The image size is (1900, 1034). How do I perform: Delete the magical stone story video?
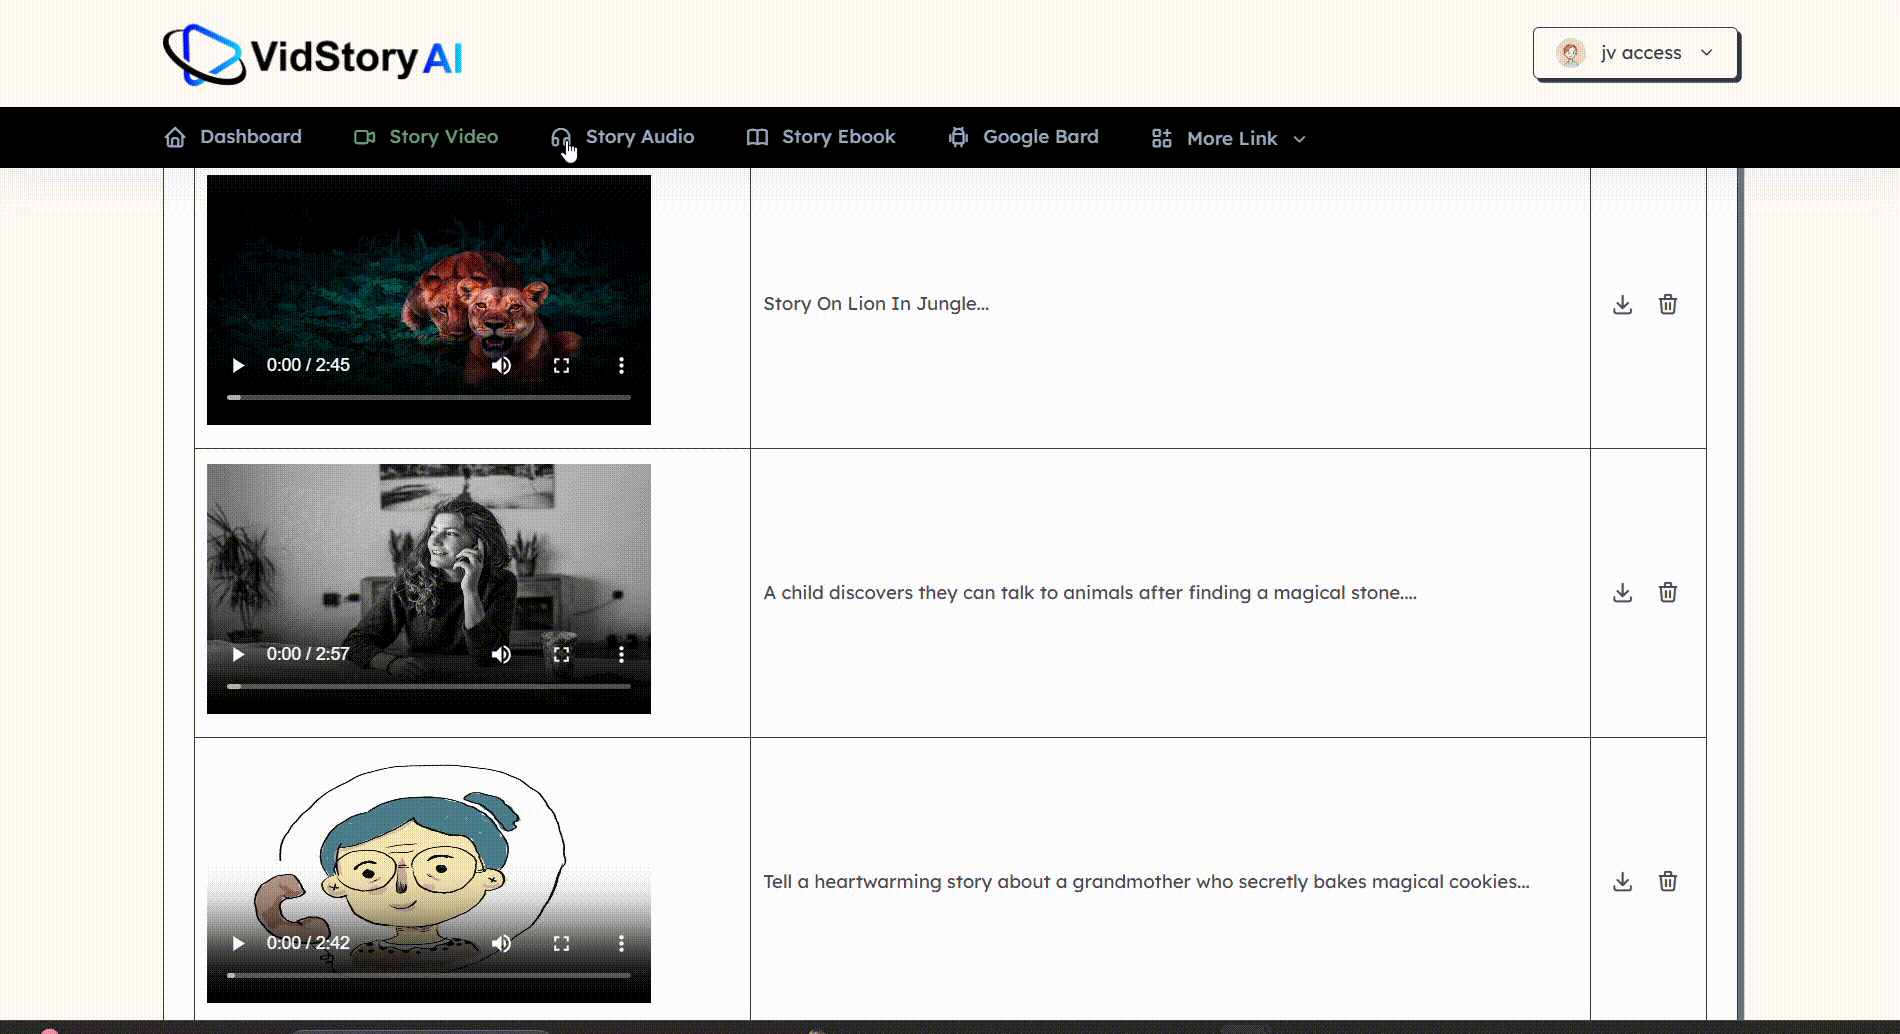(x=1667, y=593)
